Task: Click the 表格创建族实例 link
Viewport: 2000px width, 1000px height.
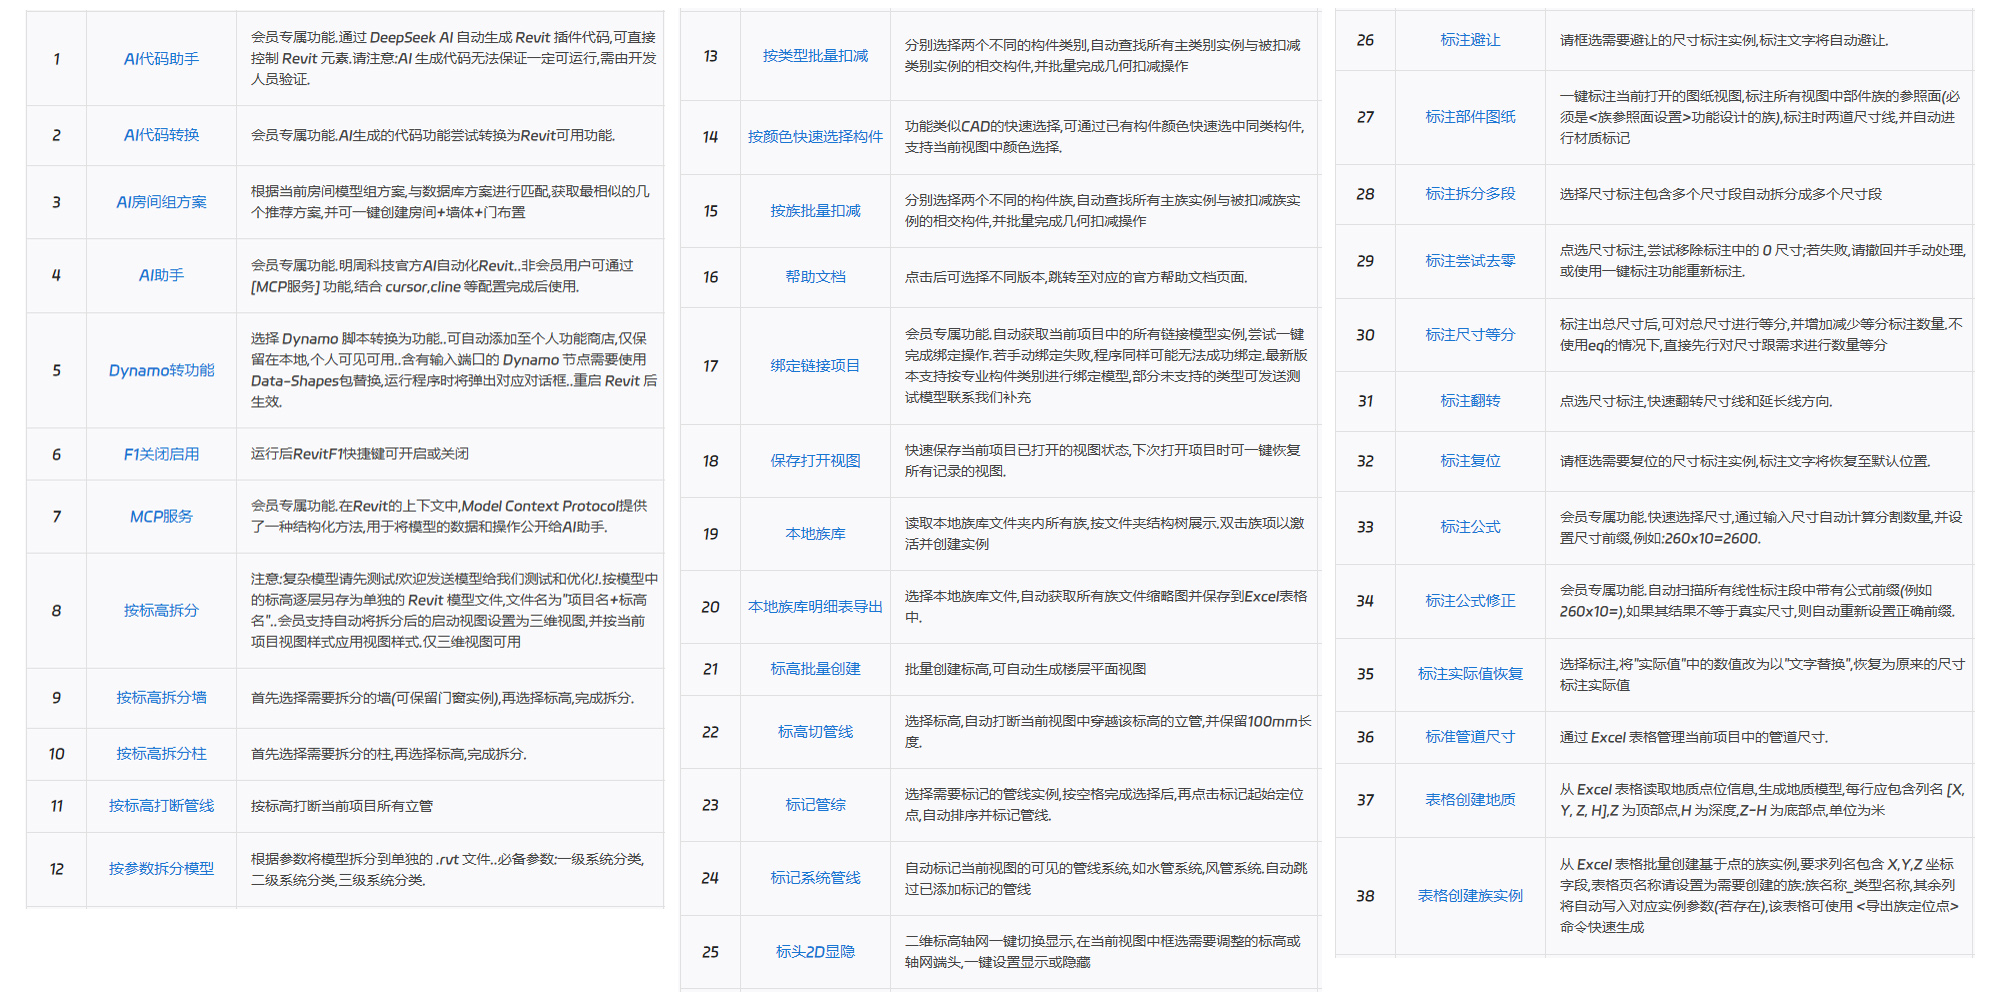Action: click(x=1470, y=895)
